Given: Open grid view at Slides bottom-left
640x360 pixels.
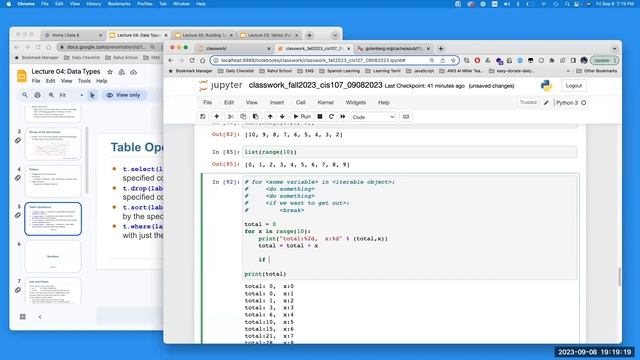Looking at the screenshot, I should coord(23,317).
